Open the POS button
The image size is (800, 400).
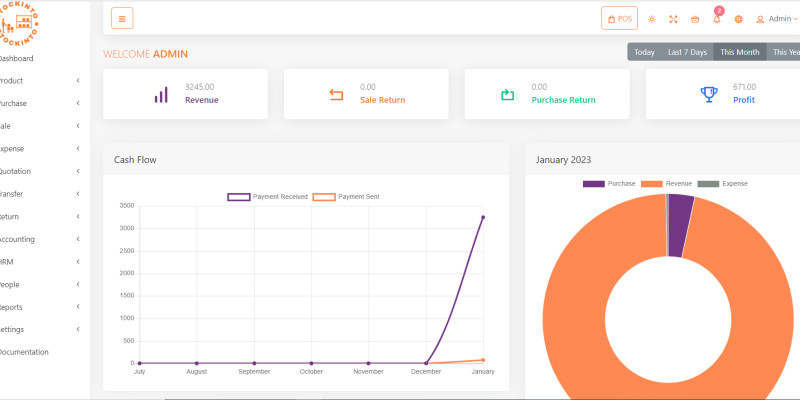pos(619,19)
